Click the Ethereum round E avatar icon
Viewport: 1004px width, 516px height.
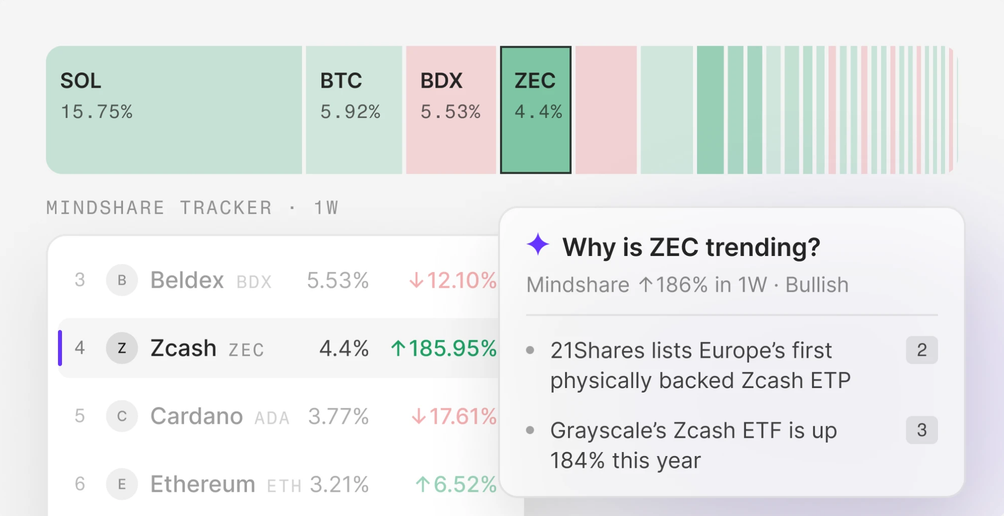pos(122,484)
